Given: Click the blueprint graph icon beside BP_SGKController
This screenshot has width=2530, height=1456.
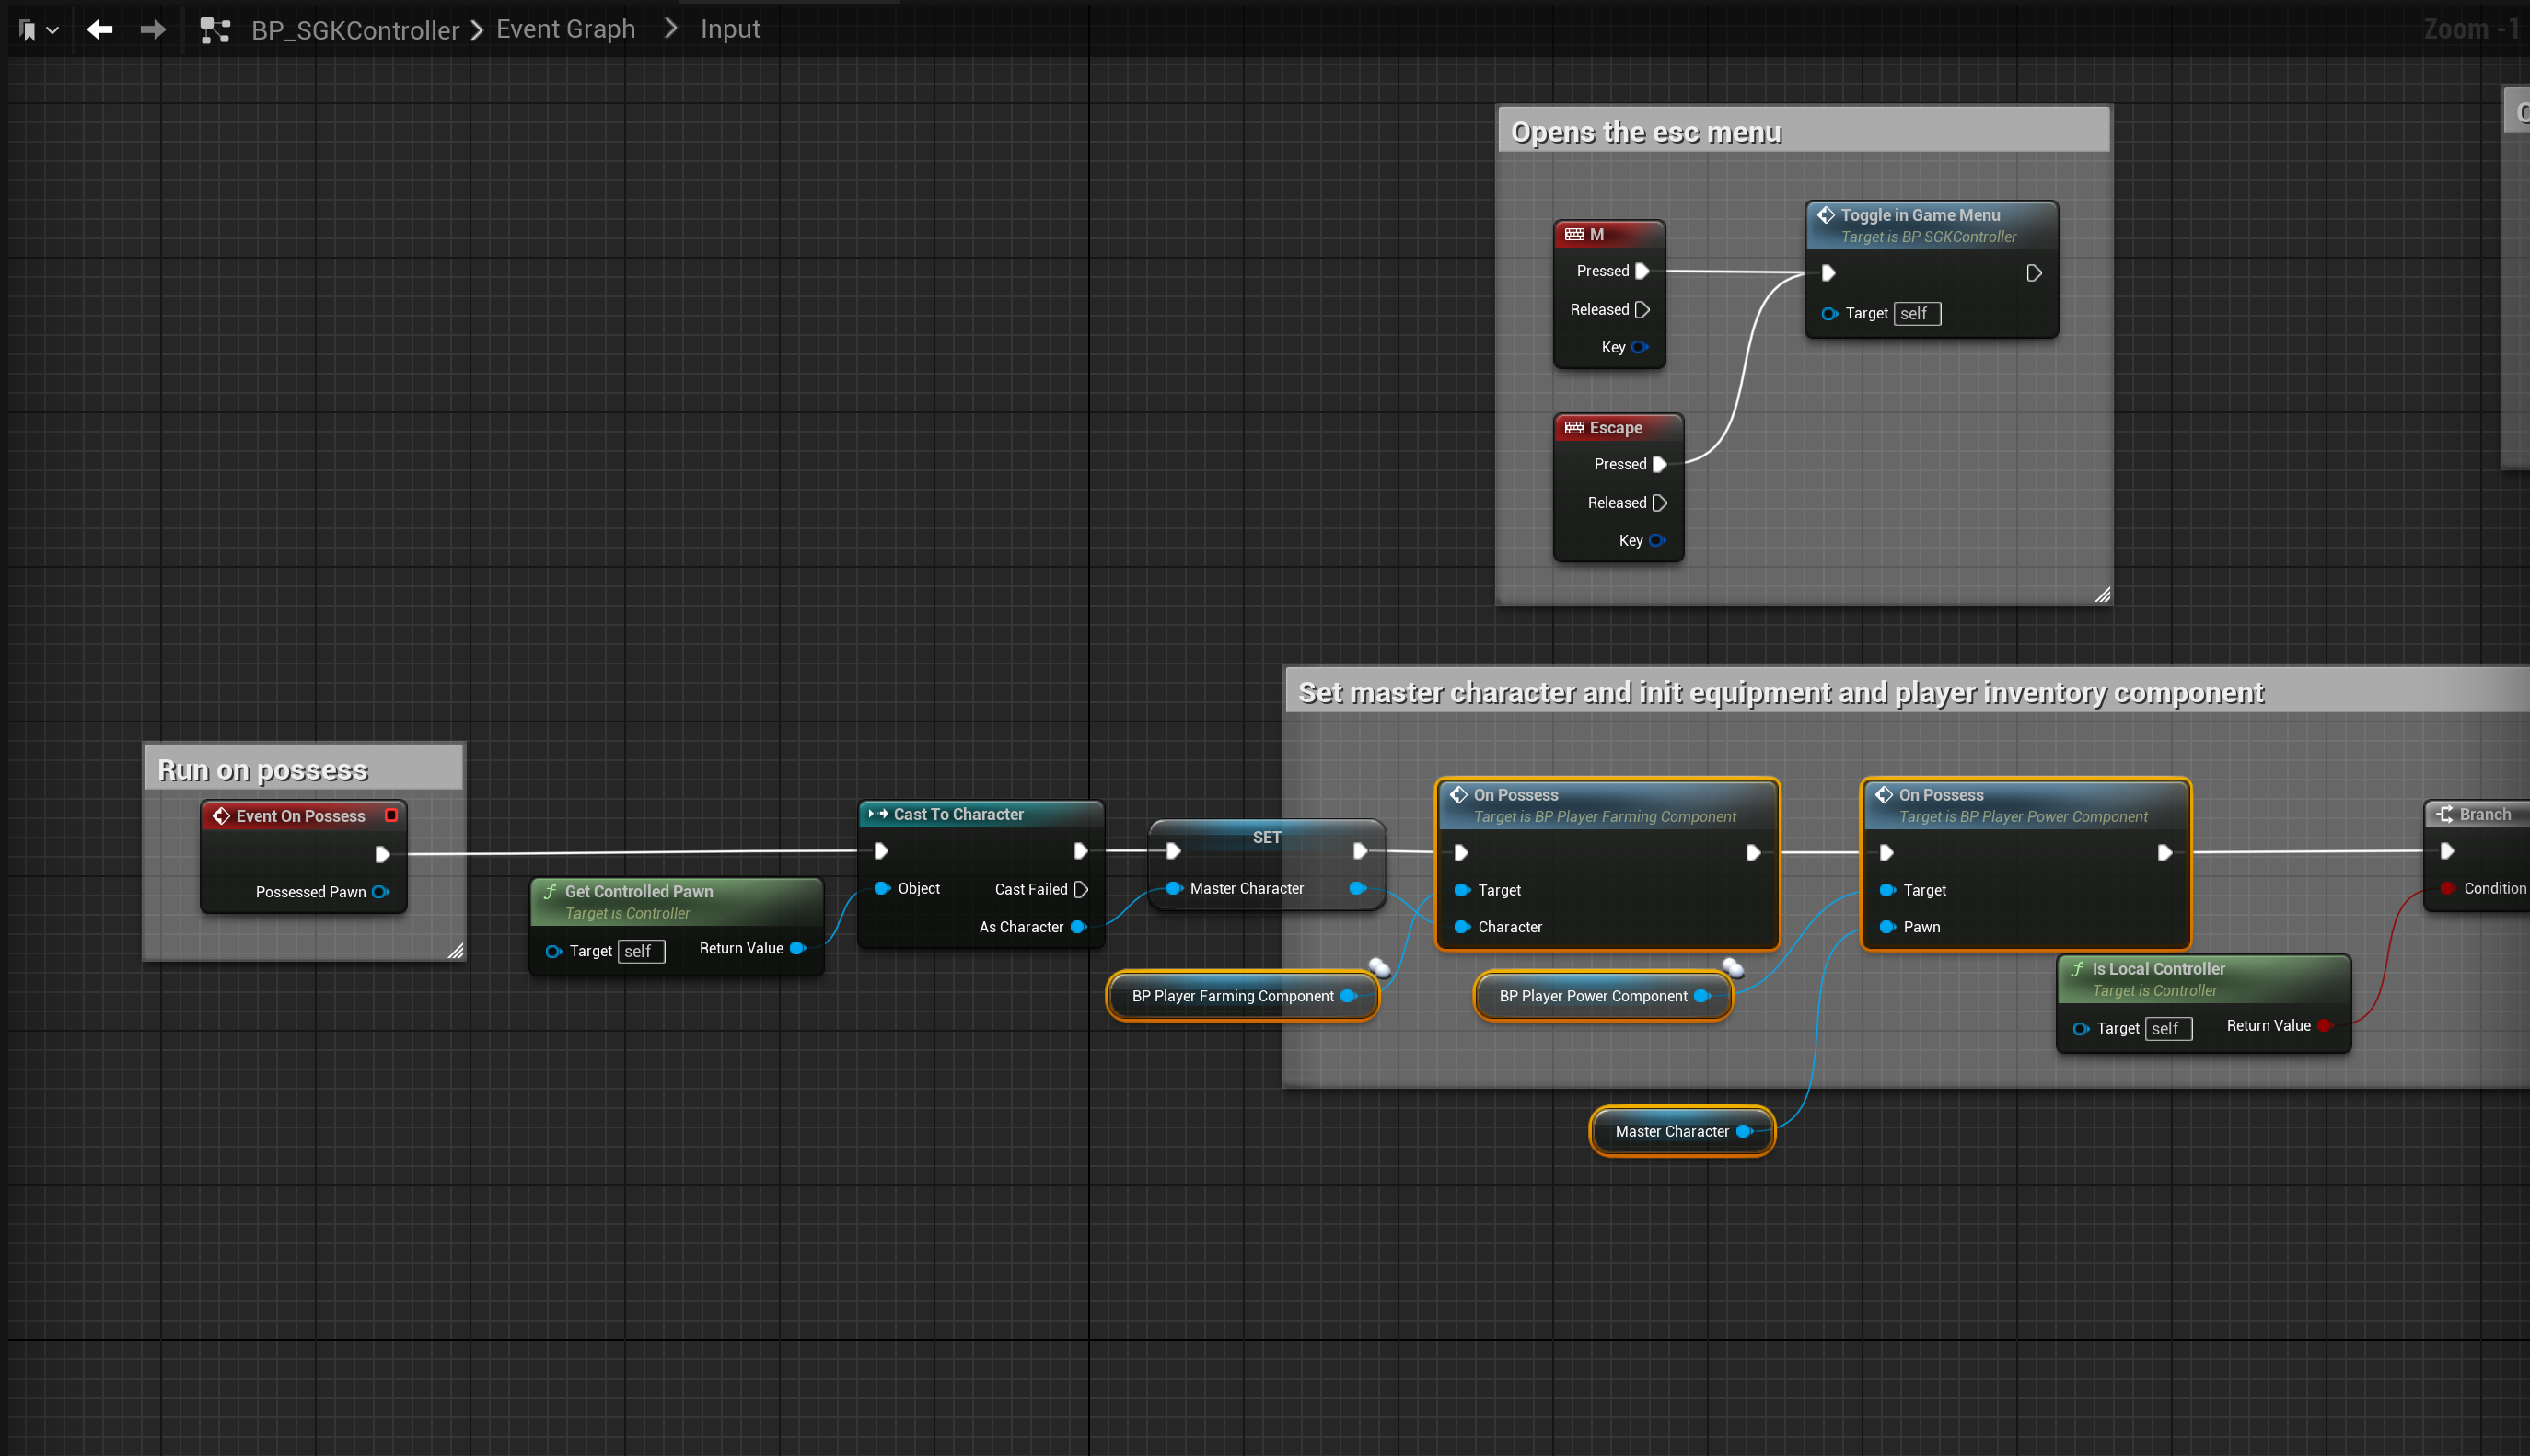Looking at the screenshot, I should click(x=214, y=30).
